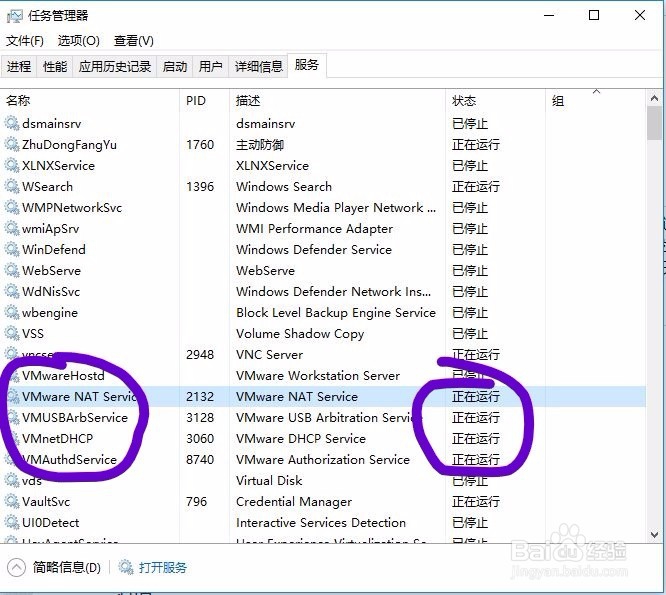Click the Task Manager title bar icon
The image size is (666, 595).
(14, 16)
